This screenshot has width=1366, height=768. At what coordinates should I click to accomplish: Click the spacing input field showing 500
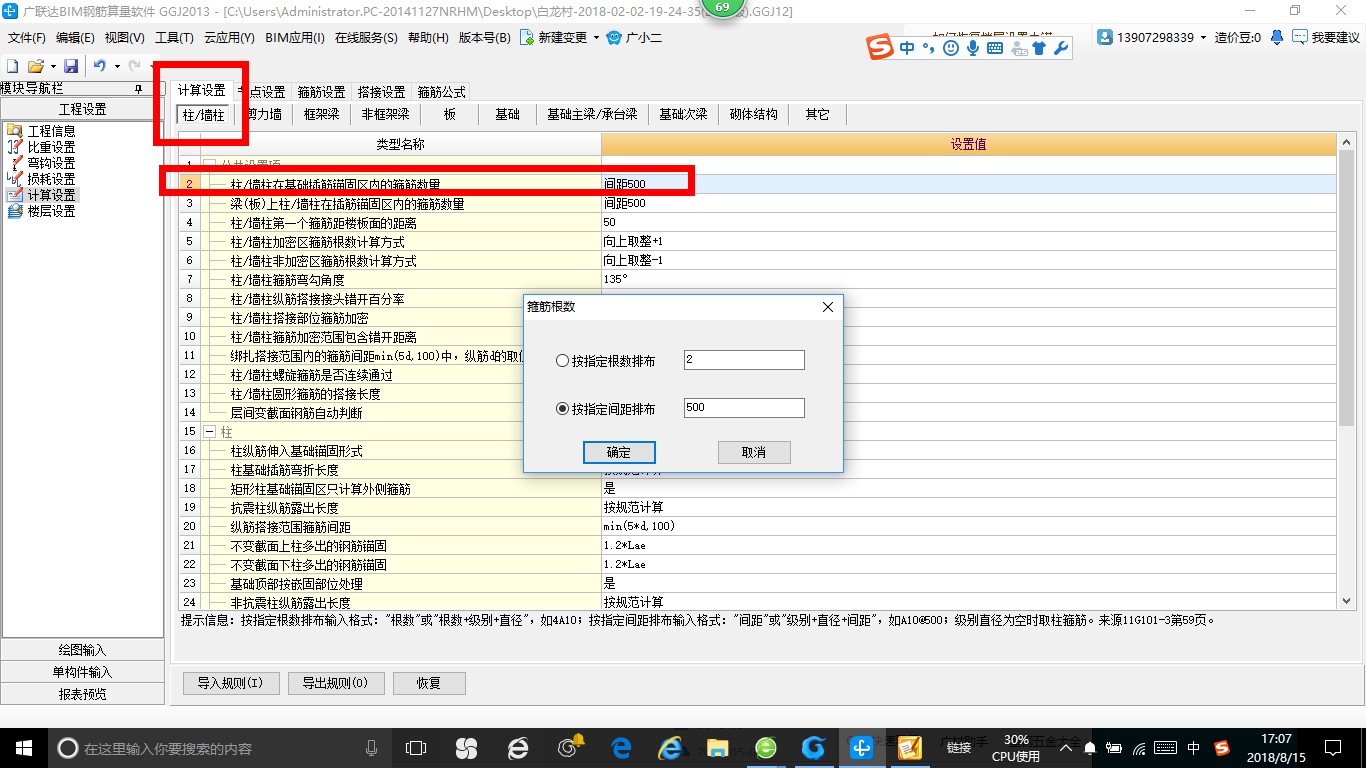tap(744, 408)
